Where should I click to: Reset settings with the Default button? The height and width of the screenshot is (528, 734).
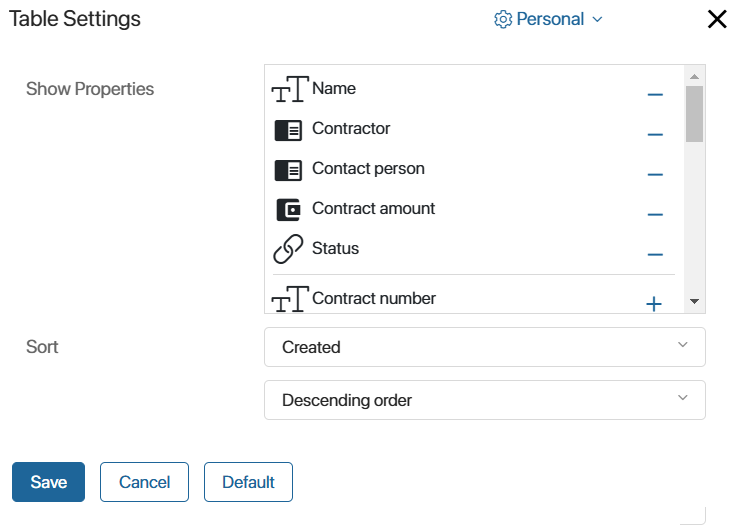pyautogui.click(x=248, y=482)
